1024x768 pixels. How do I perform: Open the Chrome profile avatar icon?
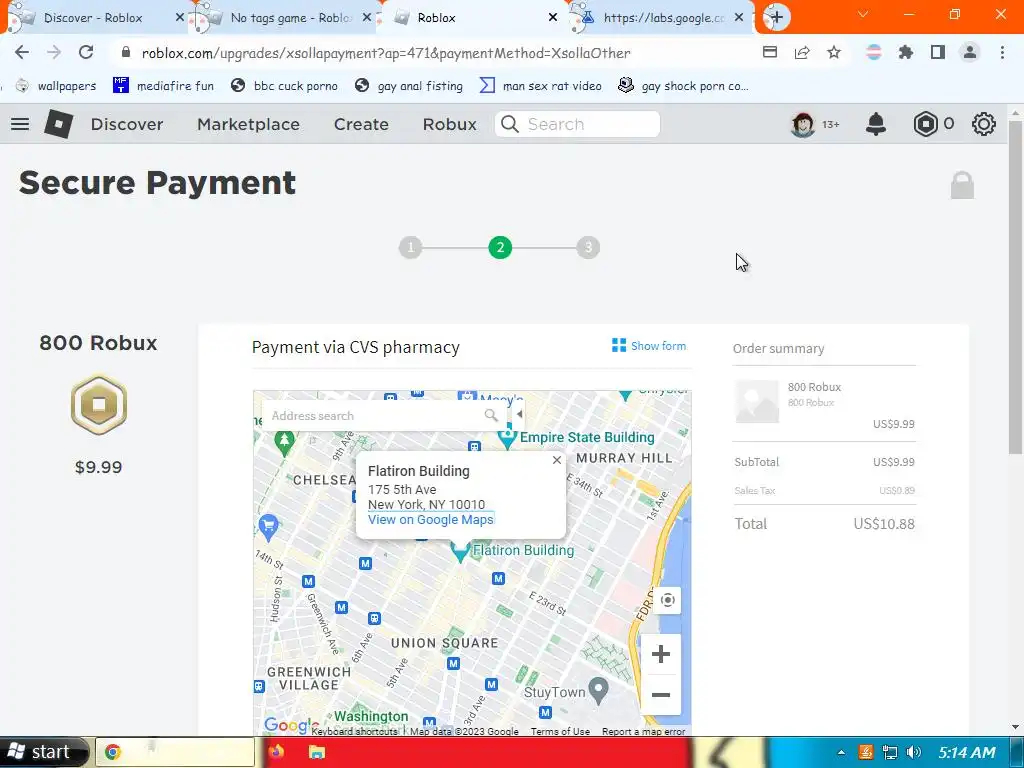pos(970,53)
